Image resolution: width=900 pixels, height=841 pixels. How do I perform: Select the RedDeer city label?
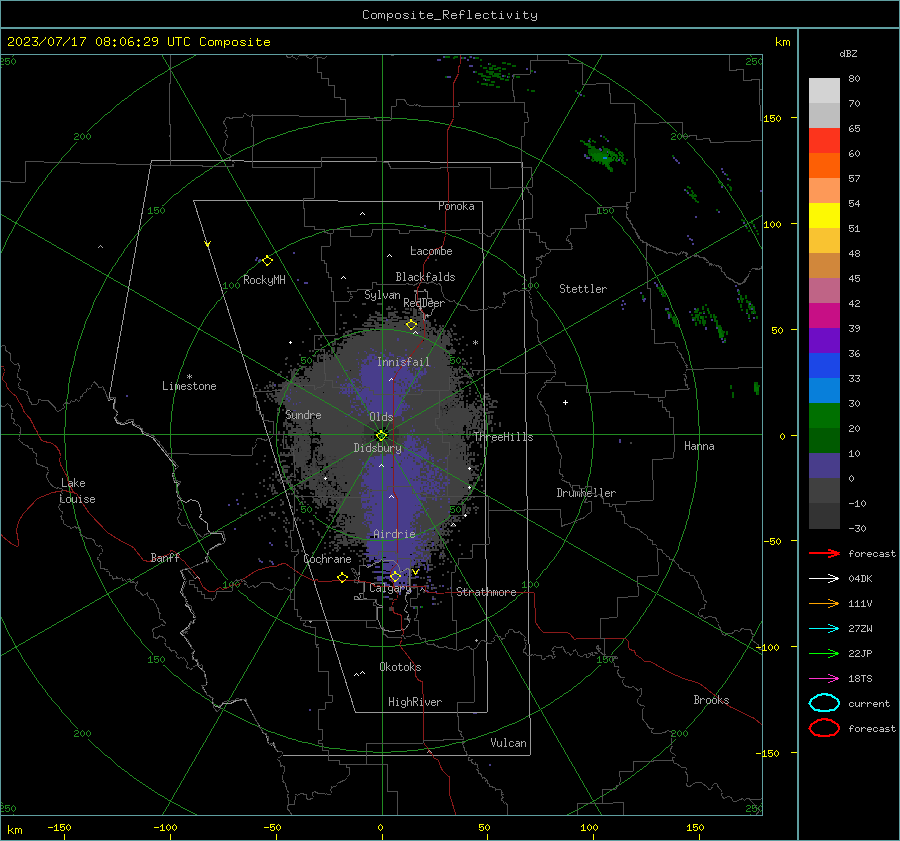coord(424,303)
